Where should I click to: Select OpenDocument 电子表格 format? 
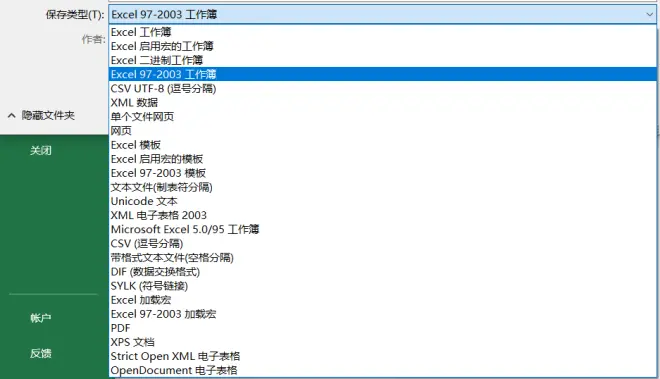(x=383, y=371)
